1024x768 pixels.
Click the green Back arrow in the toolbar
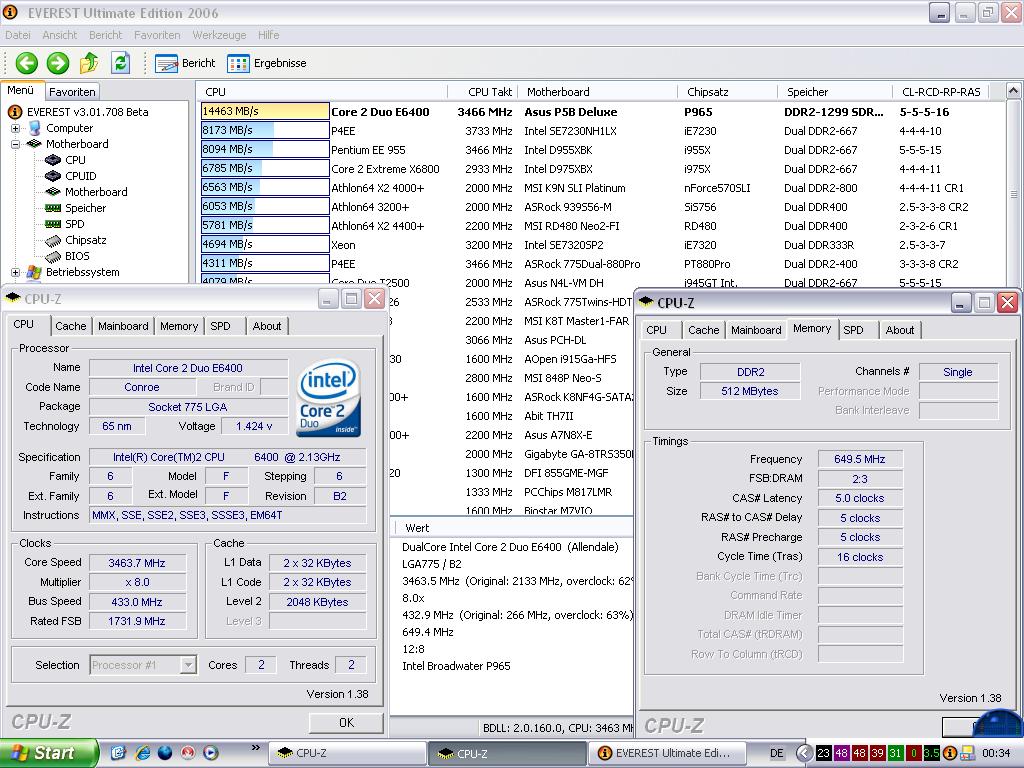coord(26,63)
